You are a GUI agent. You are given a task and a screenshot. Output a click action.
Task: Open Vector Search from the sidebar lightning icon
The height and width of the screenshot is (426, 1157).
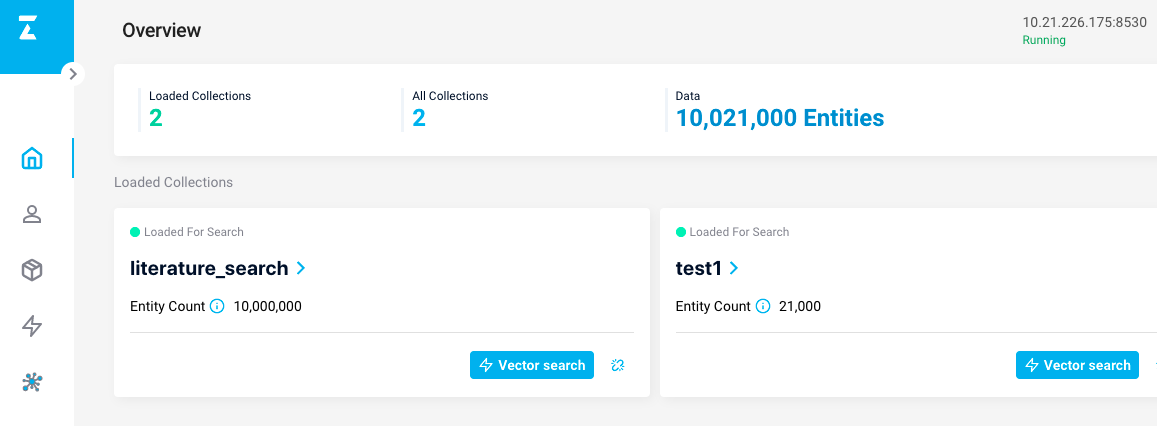pos(32,326)
